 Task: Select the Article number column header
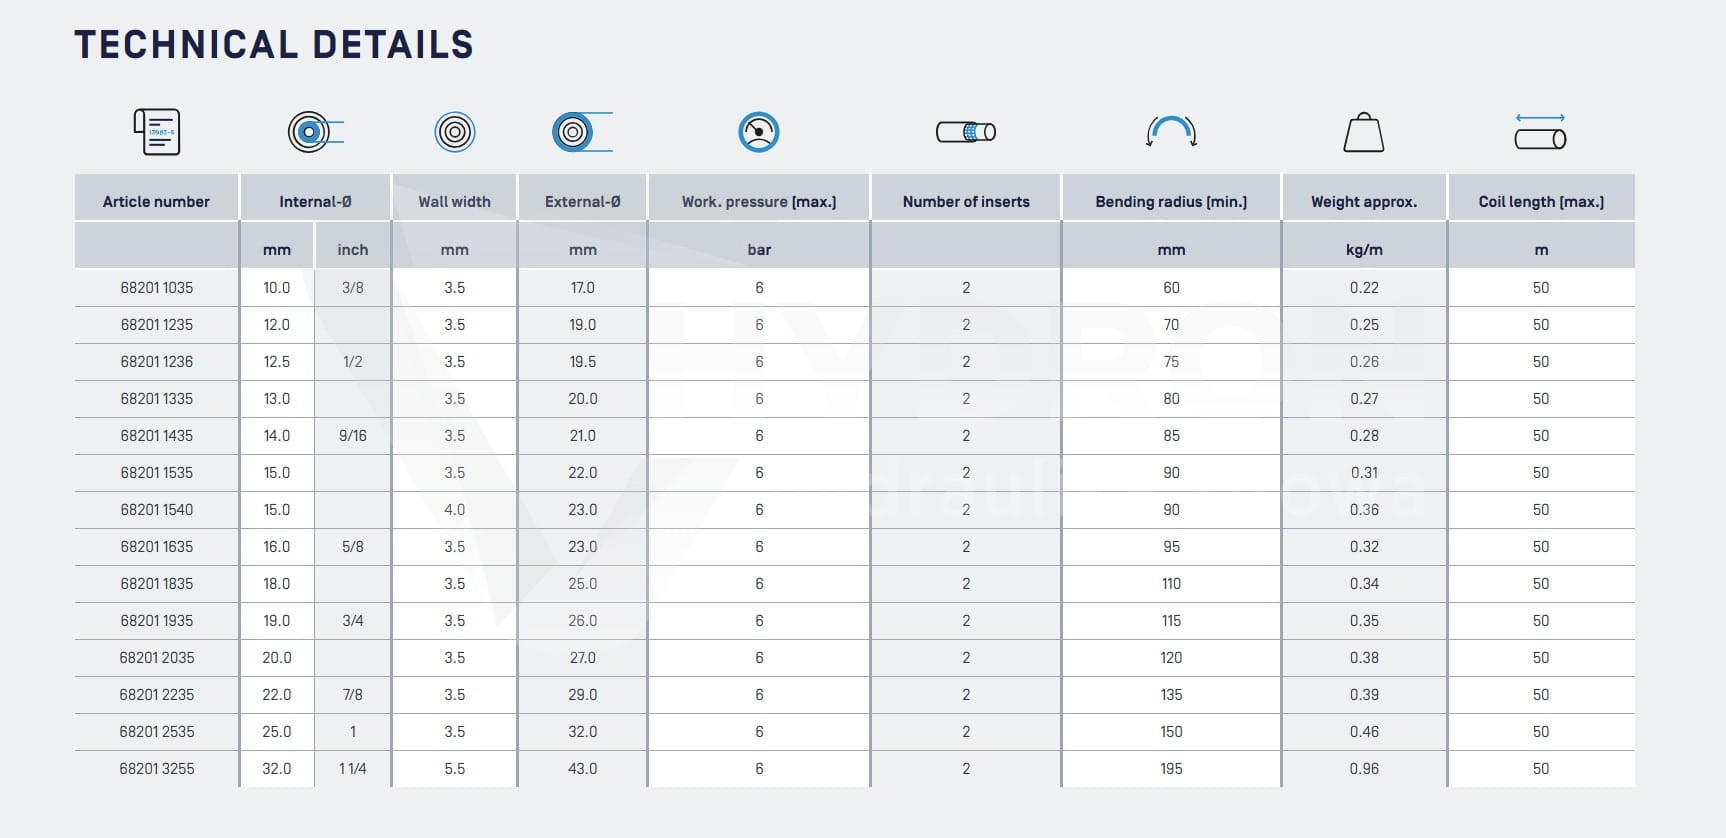tap(157, 201)
